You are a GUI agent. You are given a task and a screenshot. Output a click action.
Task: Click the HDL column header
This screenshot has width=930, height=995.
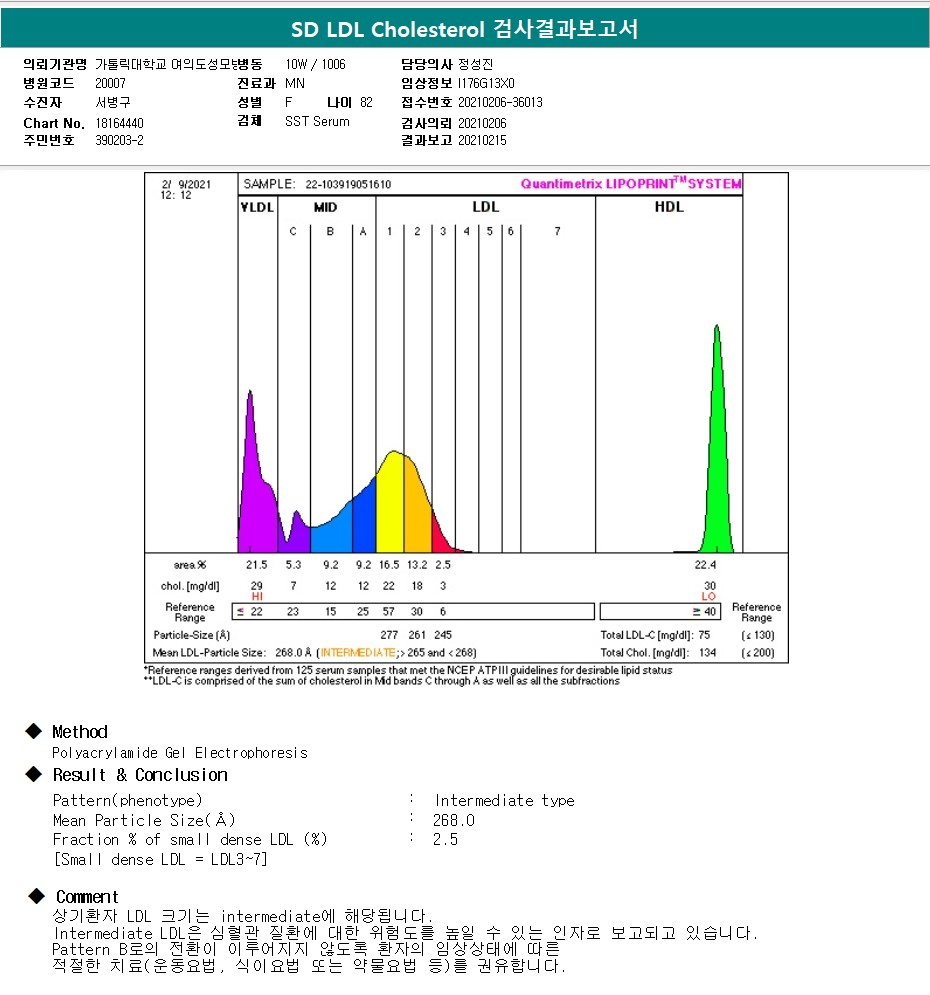669,207
